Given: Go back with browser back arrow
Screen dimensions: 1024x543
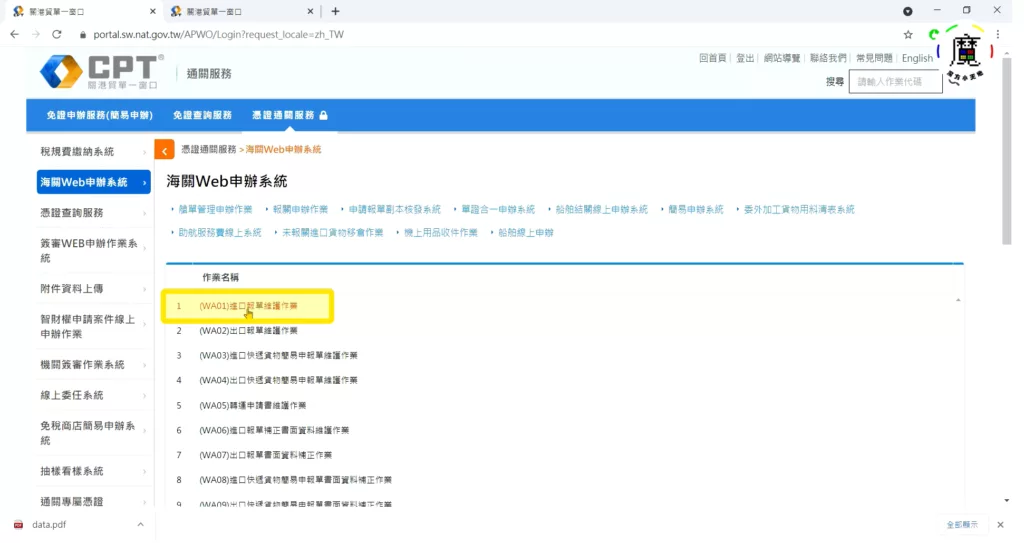Looking at the screenshot, I should [14, 35].
